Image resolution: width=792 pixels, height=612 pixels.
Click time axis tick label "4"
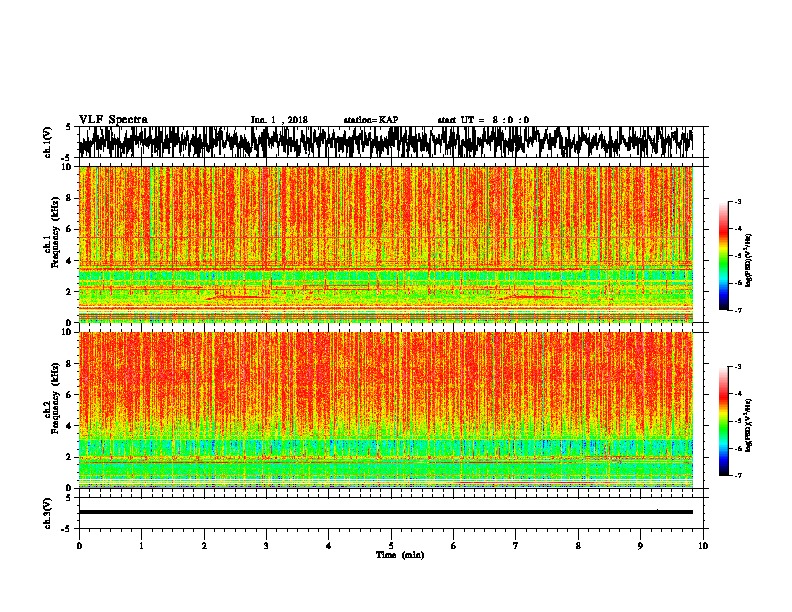(x=329, y=546)
